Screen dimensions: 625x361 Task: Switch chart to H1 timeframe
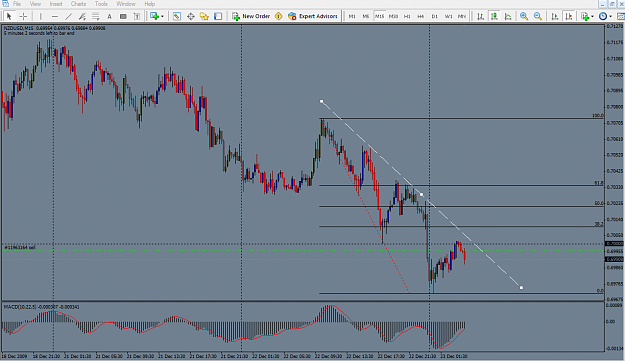(x=407, y=16)
